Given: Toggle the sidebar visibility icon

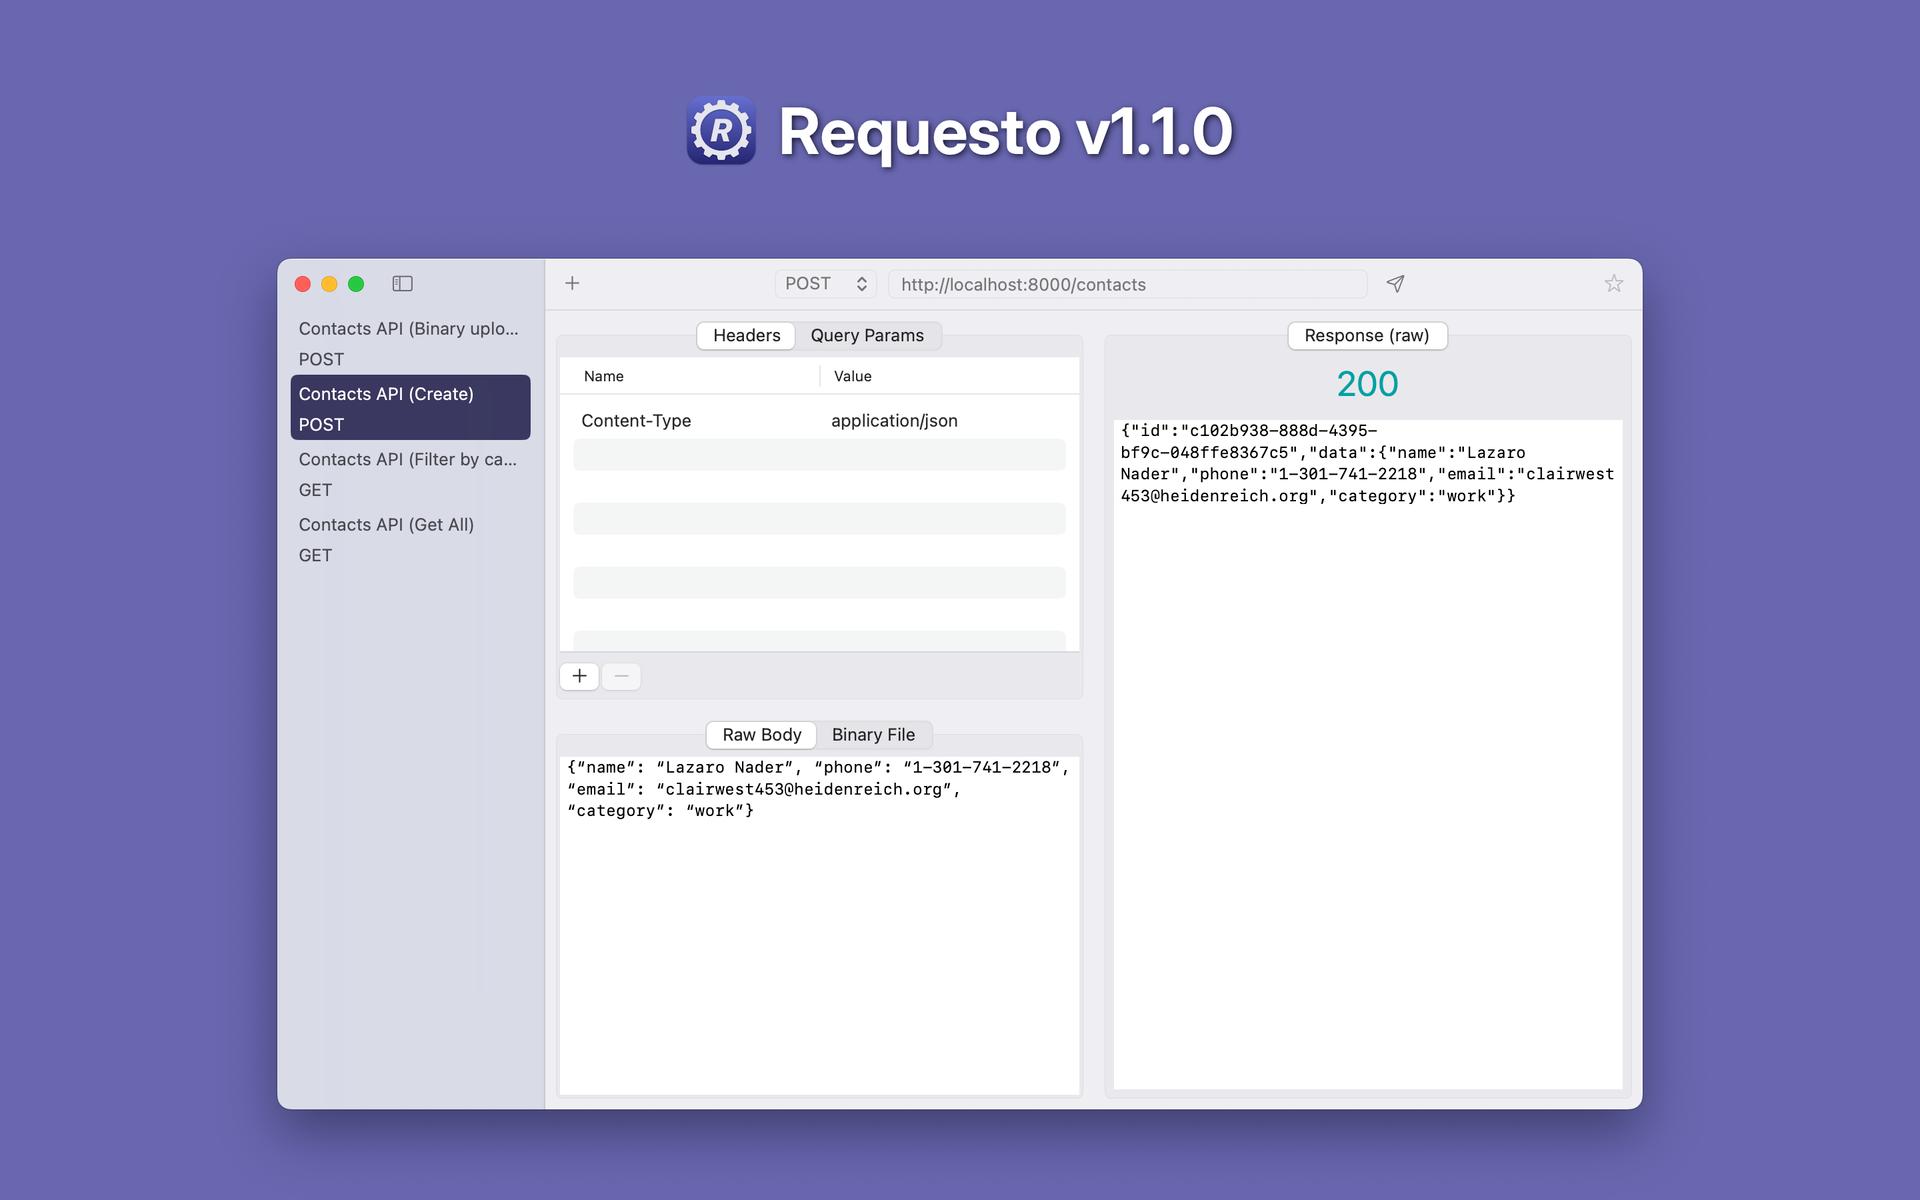Looking at the screenshot, I should (x=403, y=283).
